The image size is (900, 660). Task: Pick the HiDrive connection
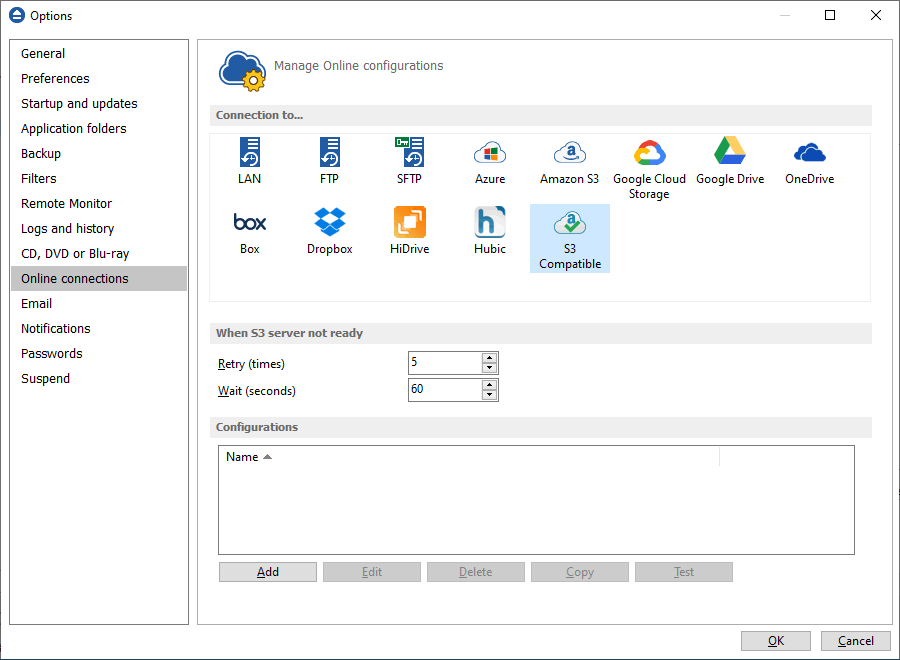click(409, 231)
